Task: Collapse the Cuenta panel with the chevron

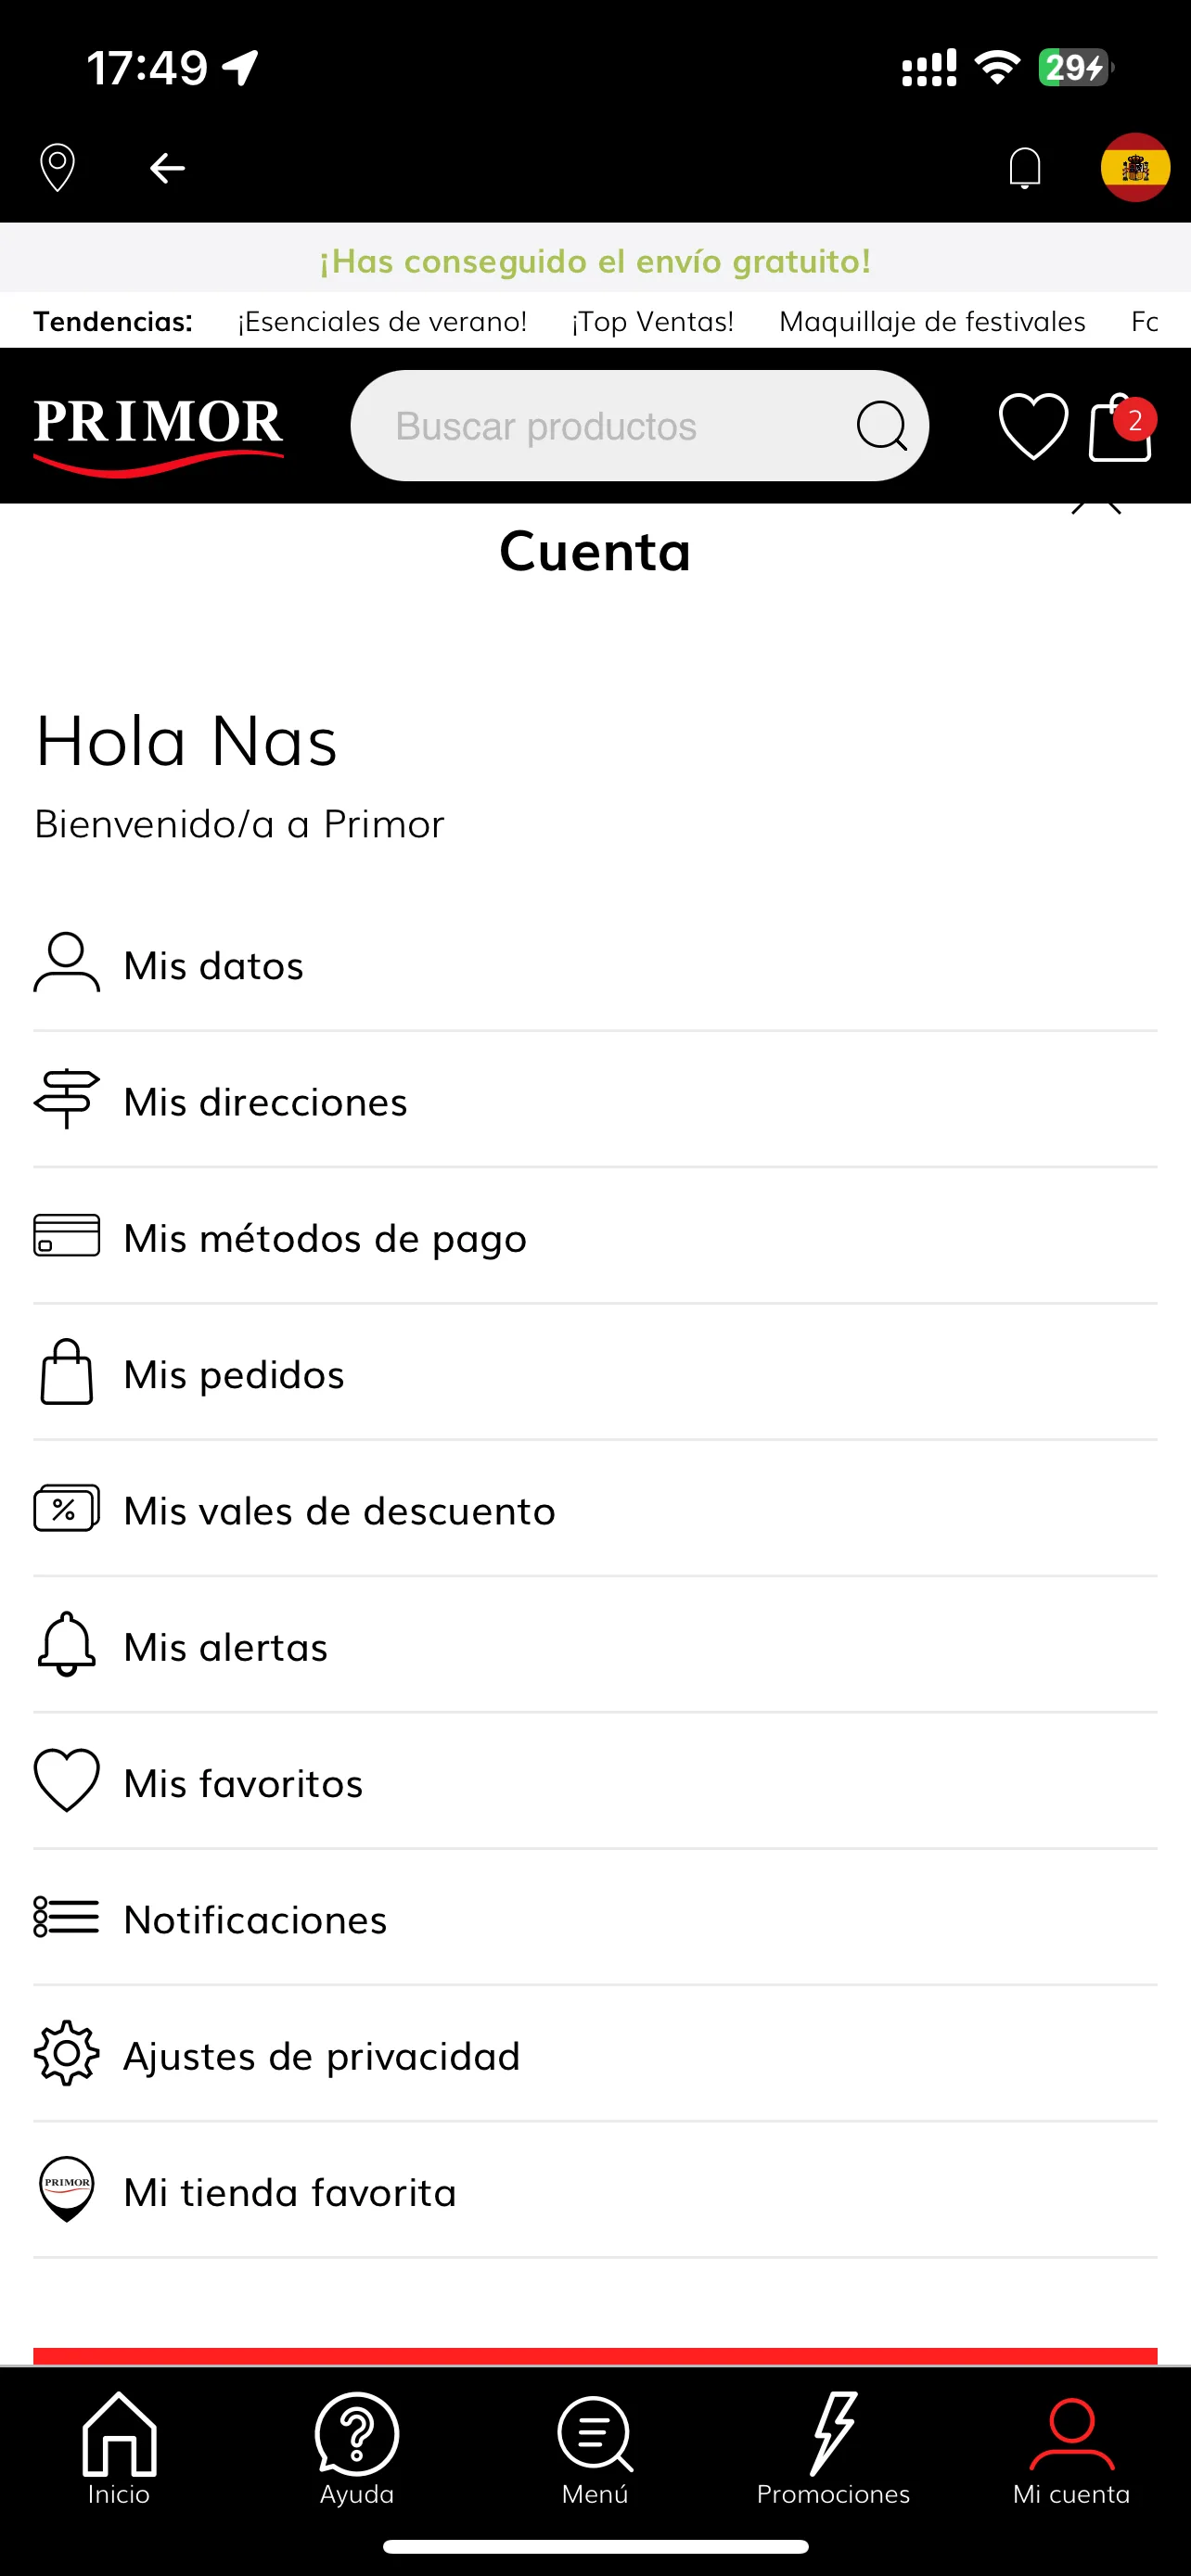Action: click(x=1096, y=508)
